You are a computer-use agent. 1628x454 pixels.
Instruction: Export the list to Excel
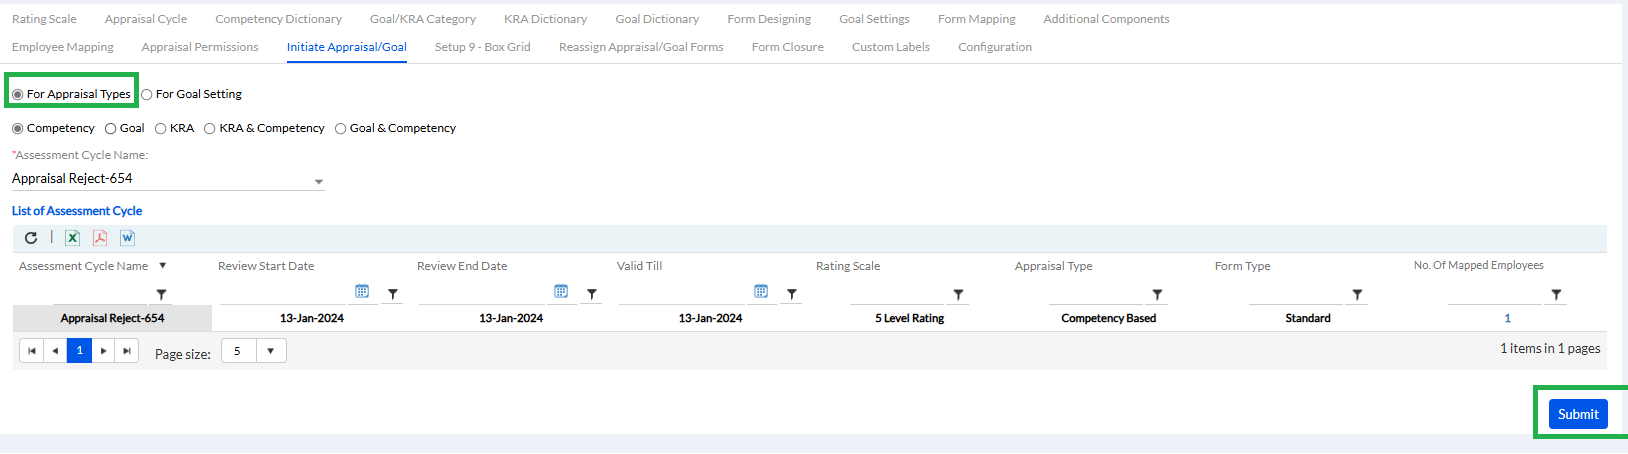pyautogui.click(x=72, y=238)
